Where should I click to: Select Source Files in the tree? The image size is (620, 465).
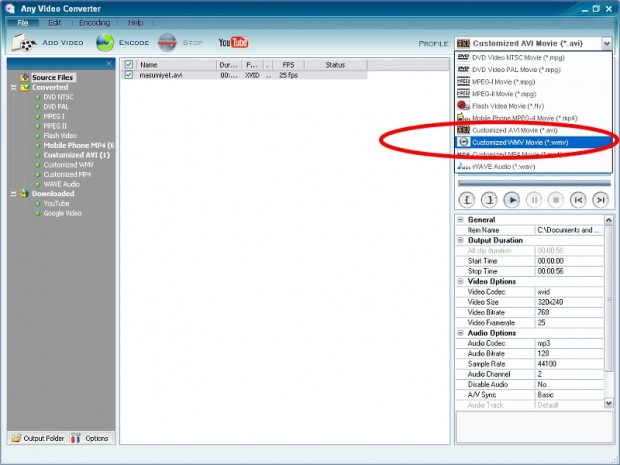click(53, 78)
